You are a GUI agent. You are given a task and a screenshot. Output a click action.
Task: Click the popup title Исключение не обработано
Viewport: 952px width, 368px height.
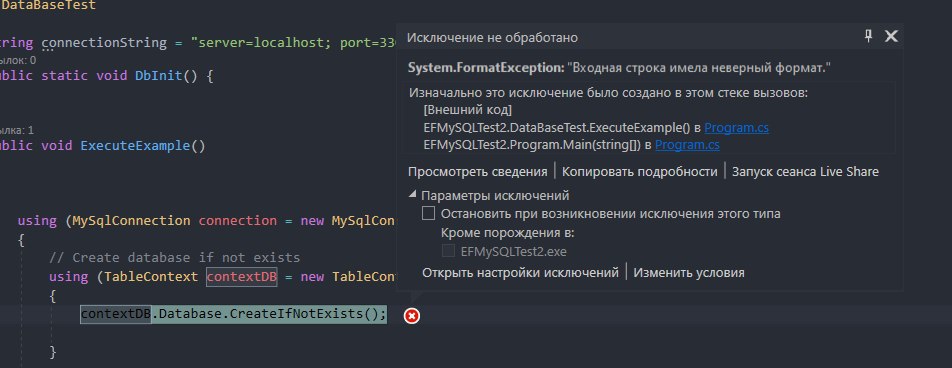pyautogui.click(x=492, y=38)
